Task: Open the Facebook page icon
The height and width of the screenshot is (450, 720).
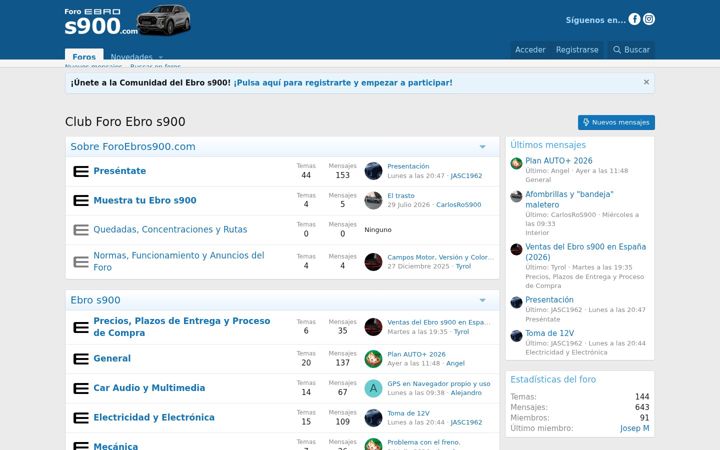Action: coord(634,19)
